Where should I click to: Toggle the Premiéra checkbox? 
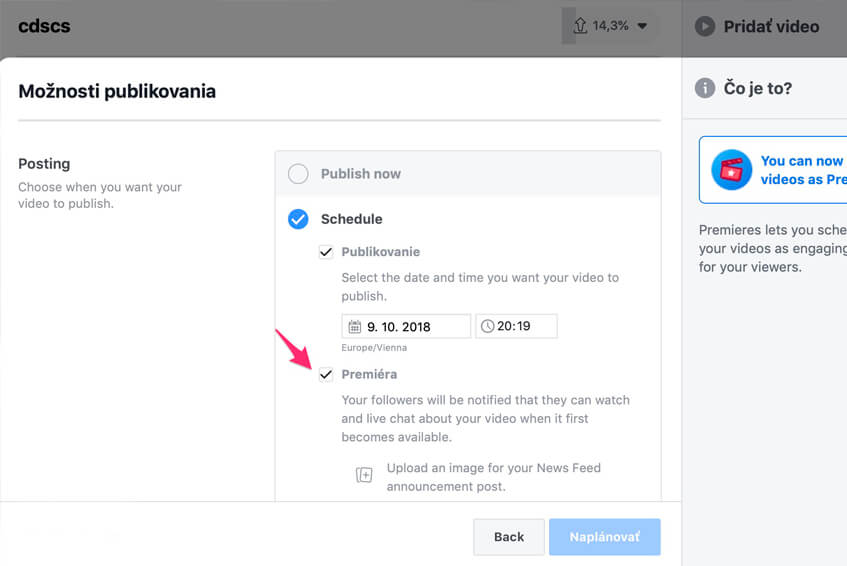326,374
